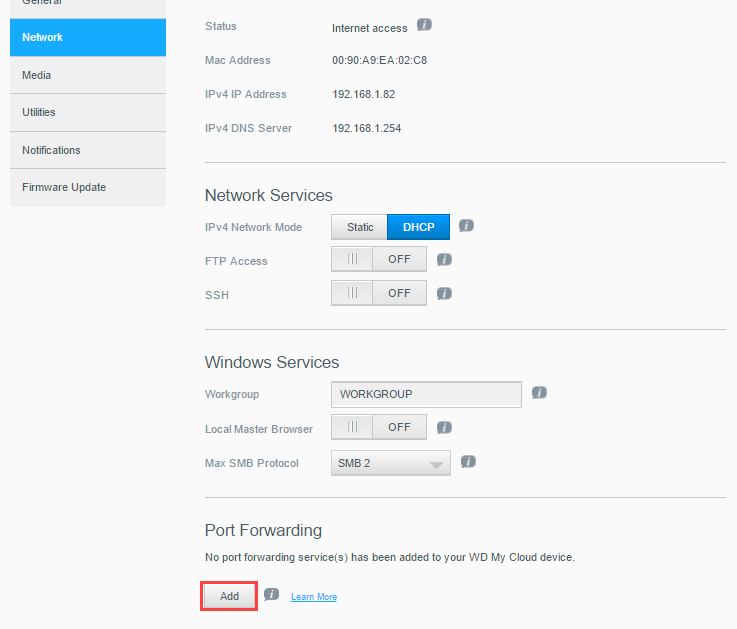Viewport: 737px width, 629px height.
Task: Click info icon next to Workgroup field
Action: pyautogui.click(x=539, y=393)
